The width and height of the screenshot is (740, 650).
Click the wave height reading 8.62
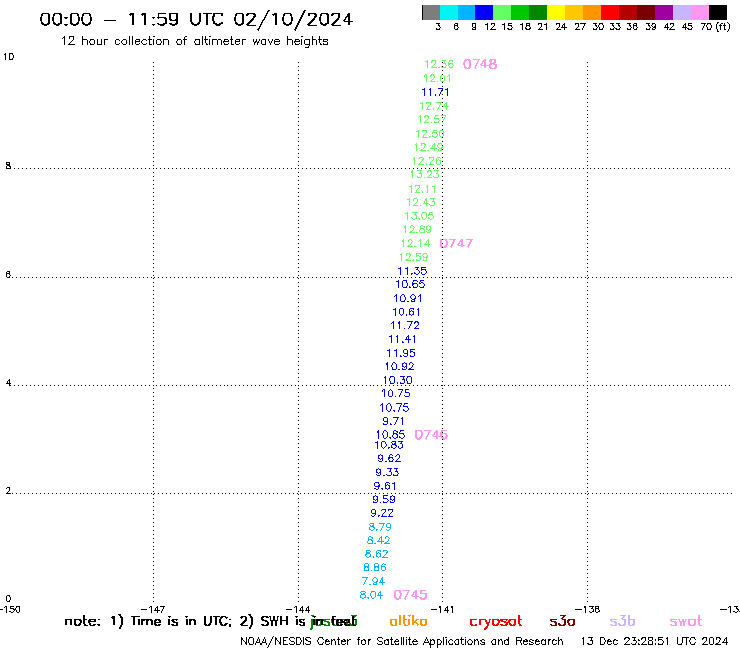[x=377, y=554]
